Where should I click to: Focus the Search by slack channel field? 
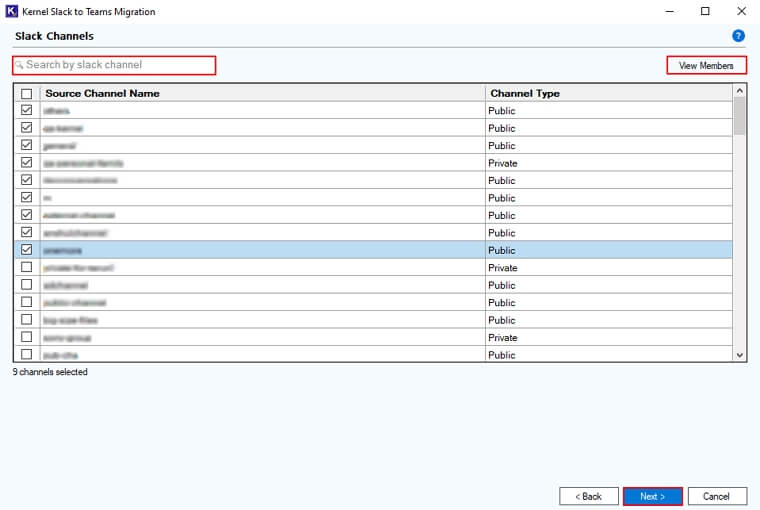click(114, 65)
